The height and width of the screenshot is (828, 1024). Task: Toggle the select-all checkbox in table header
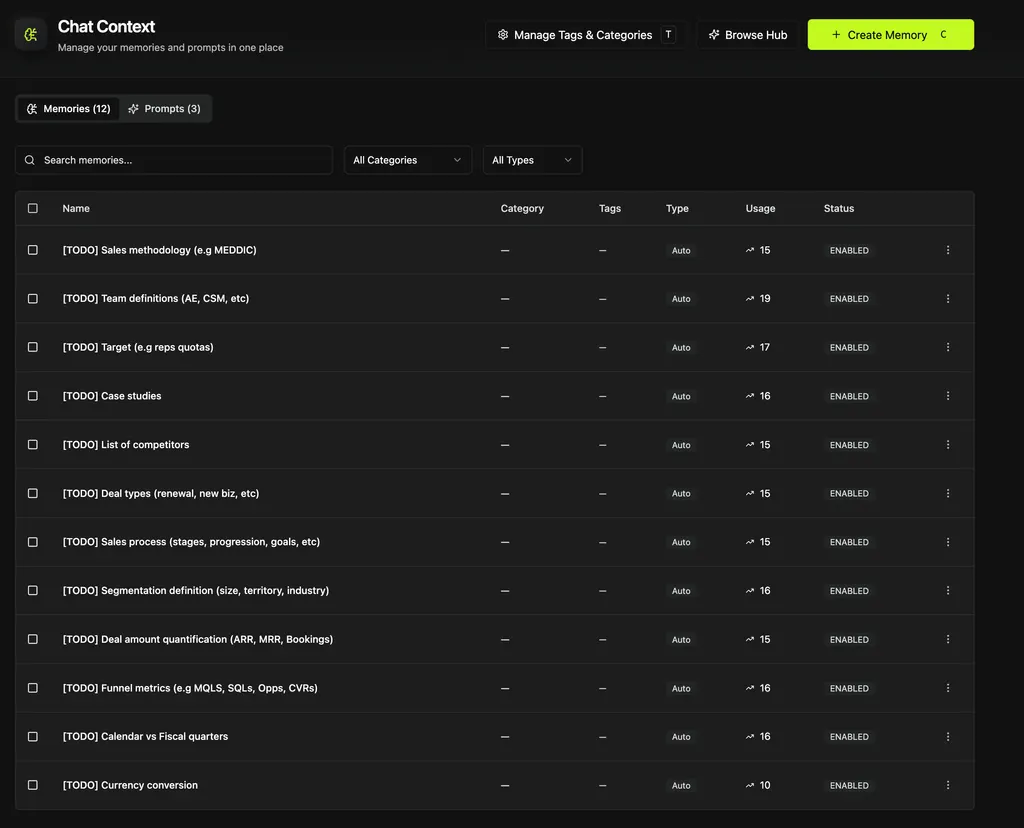tap(33, 208)
